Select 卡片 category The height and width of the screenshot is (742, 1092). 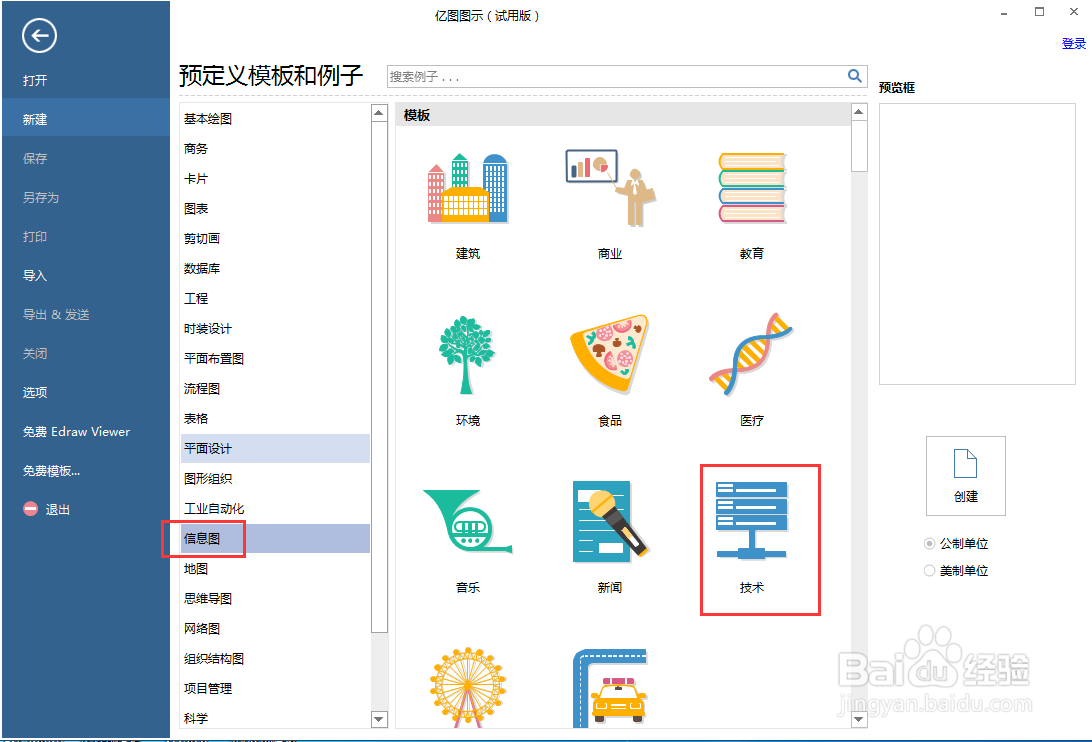pyautogui.click(x=275, y=178)
